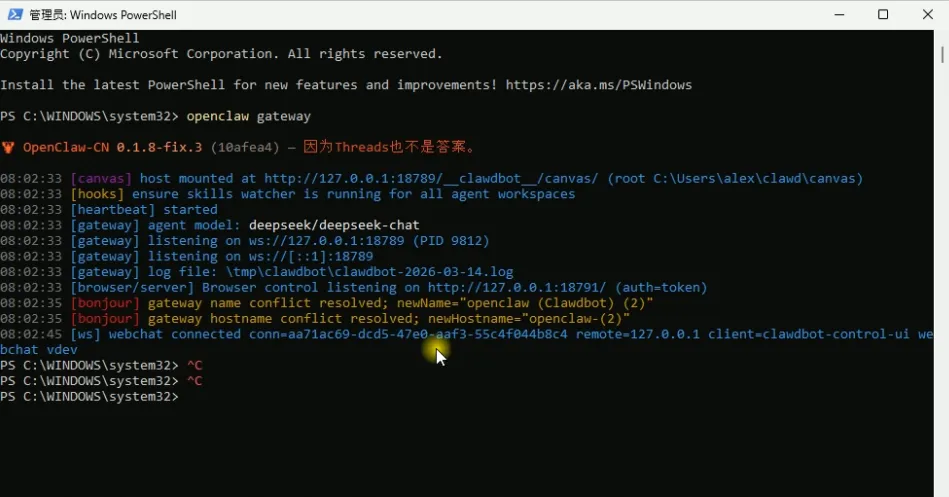Click the last empty PS prompt line

90,397
